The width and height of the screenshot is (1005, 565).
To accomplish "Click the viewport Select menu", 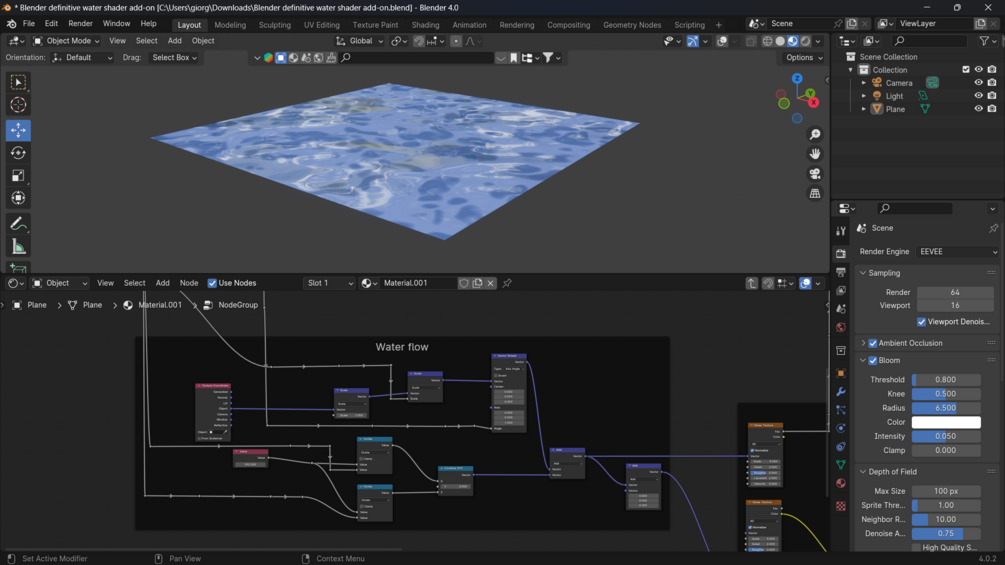I will [146, 41].
